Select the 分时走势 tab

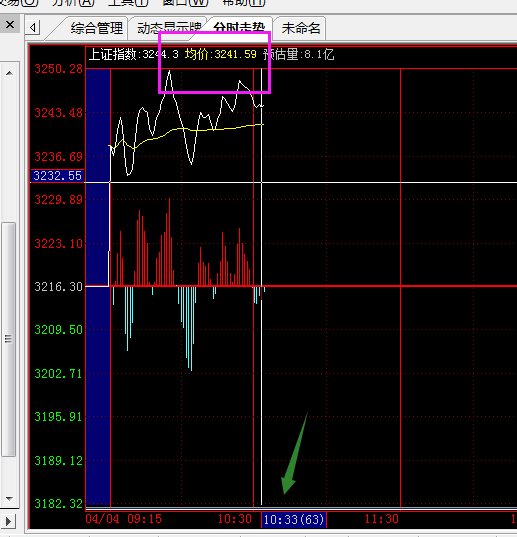click(x=239, y=27)
